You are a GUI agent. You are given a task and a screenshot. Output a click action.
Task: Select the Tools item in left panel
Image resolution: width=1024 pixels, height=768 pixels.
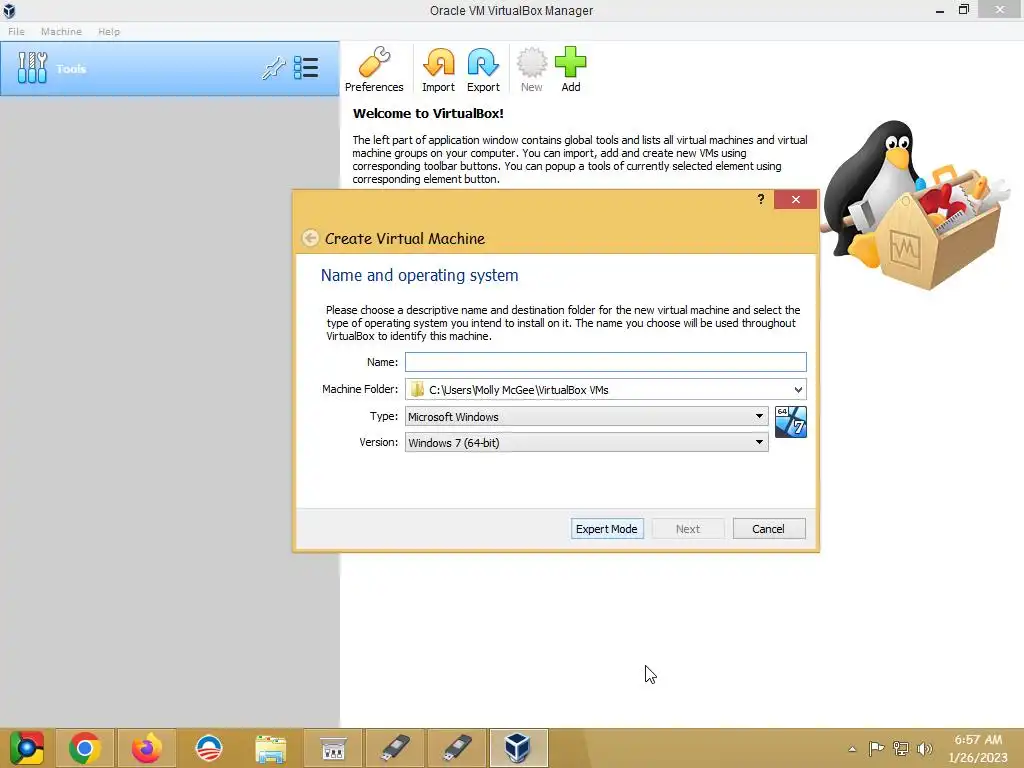pos(170,69)
